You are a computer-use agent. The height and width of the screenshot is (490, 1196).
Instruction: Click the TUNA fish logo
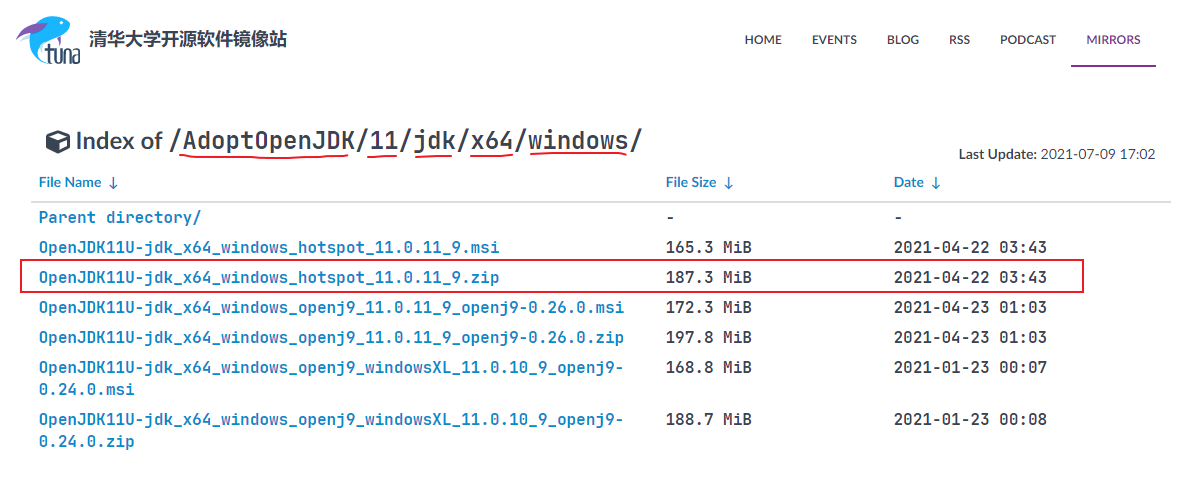click(x=49, y=39)
